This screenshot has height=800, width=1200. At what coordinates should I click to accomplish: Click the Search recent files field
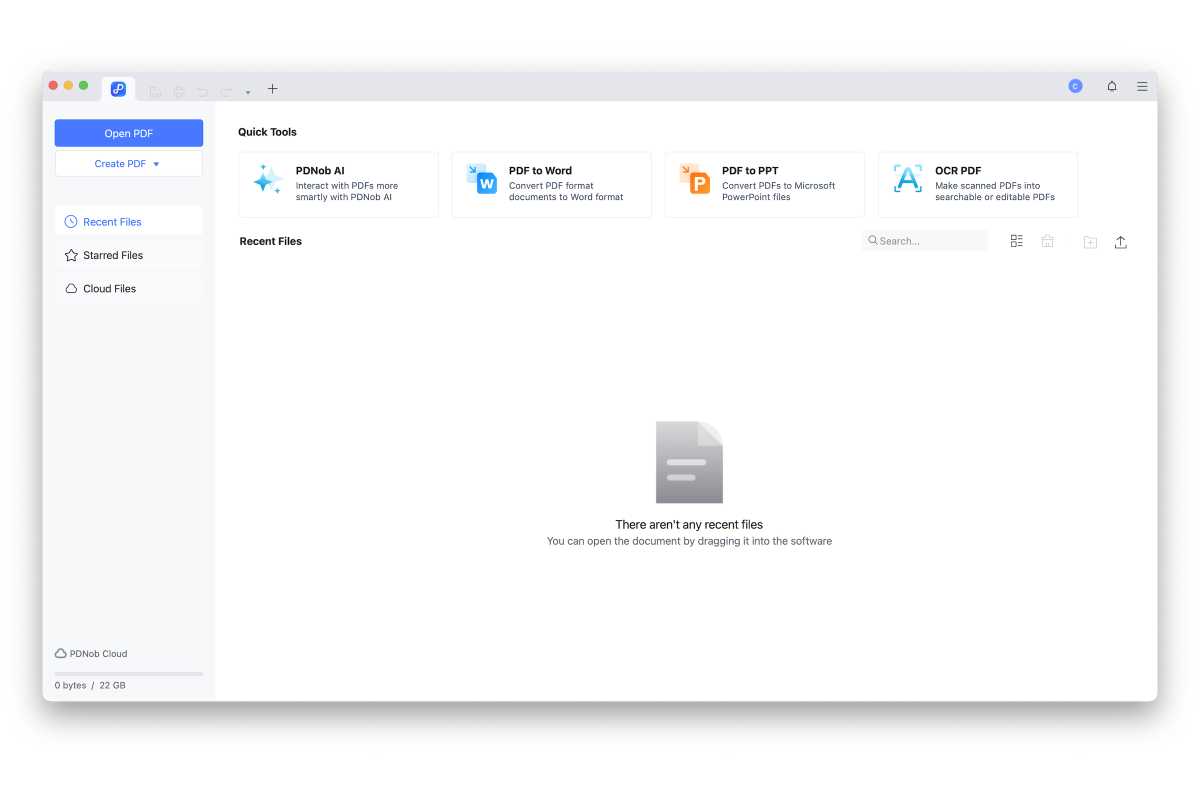(x=924, y=240)
